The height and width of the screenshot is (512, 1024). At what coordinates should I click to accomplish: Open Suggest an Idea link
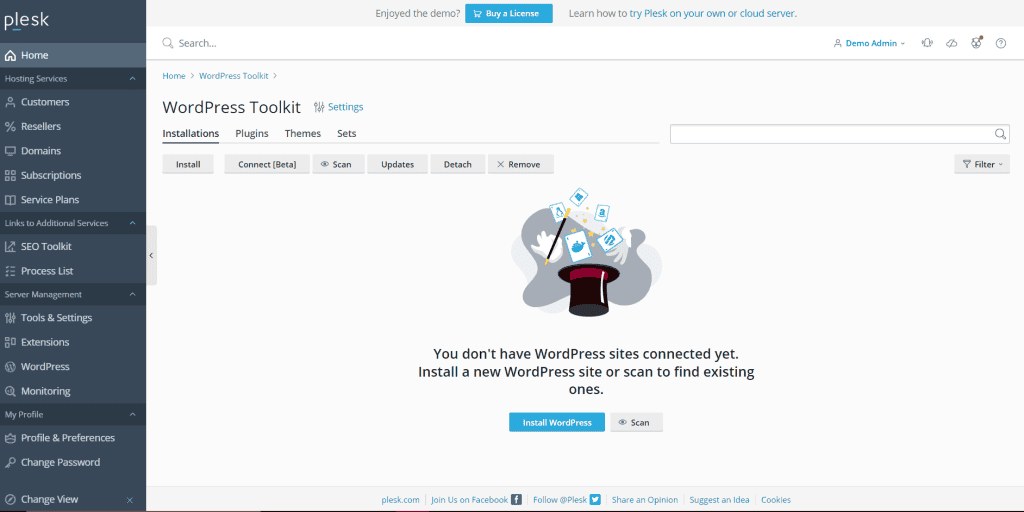point(719,500)
